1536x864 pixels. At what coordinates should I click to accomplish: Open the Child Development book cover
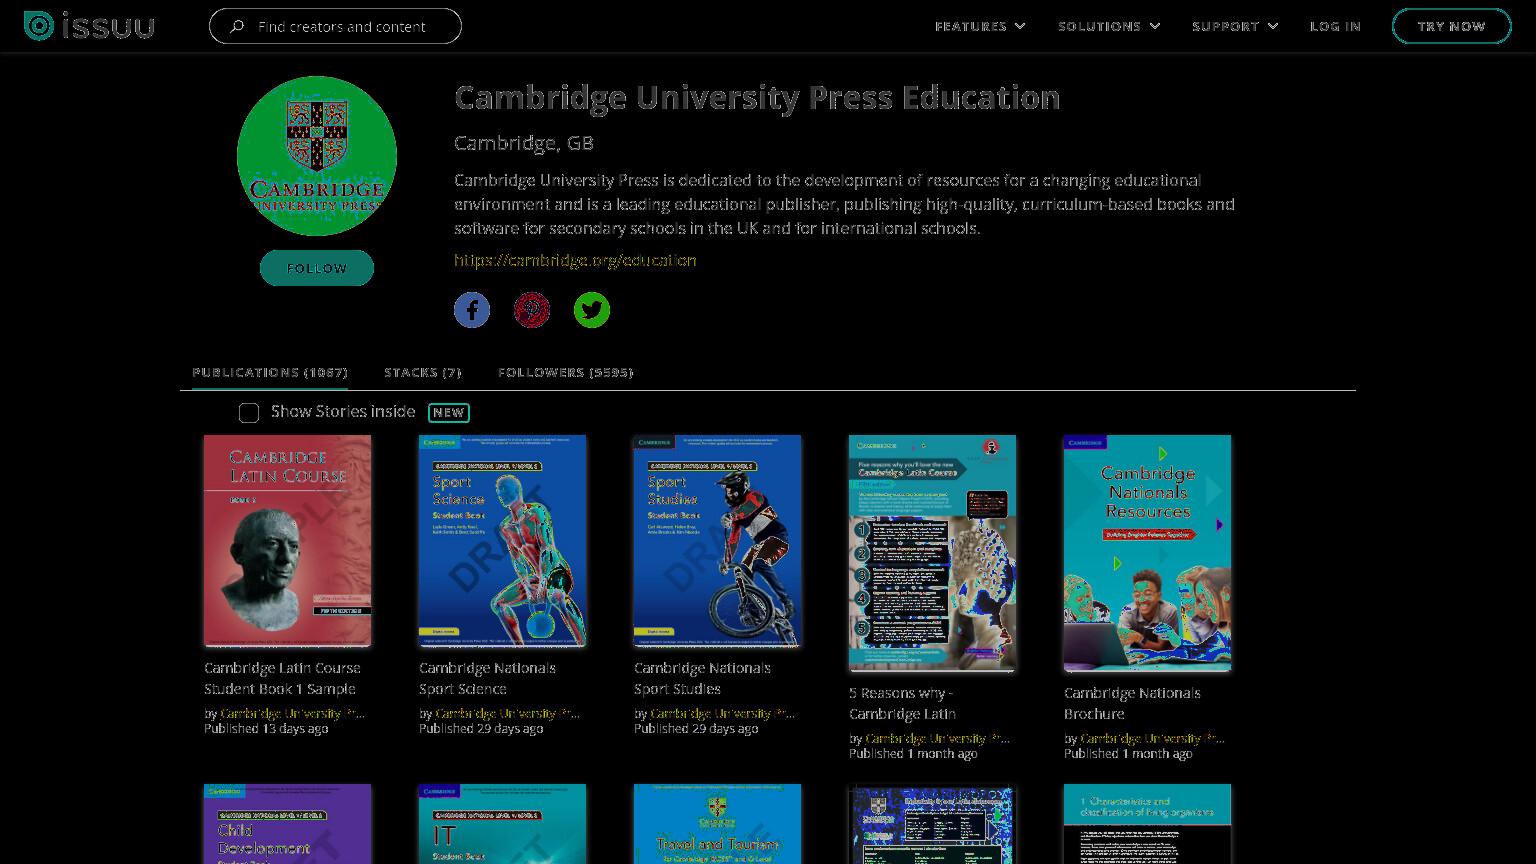pyautogui.click(x=288, y=824)
